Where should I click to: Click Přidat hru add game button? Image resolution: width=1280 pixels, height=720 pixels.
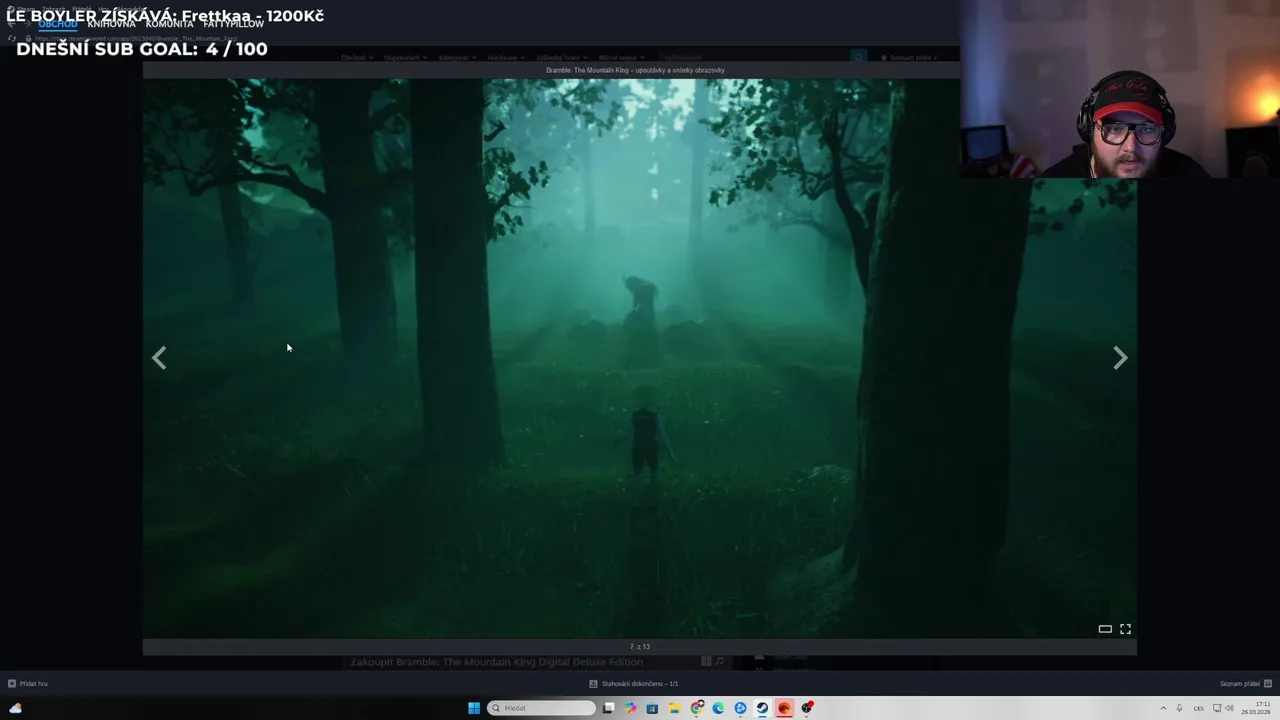pyautogui.click(x=28, y=684)
